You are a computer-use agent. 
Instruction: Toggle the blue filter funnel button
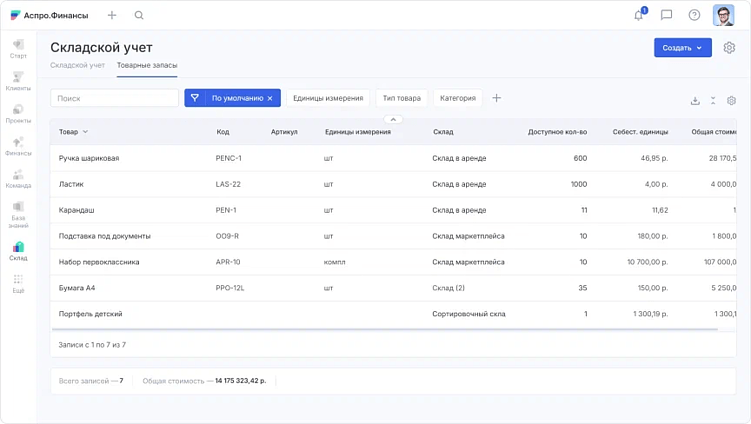pos(195,98)
